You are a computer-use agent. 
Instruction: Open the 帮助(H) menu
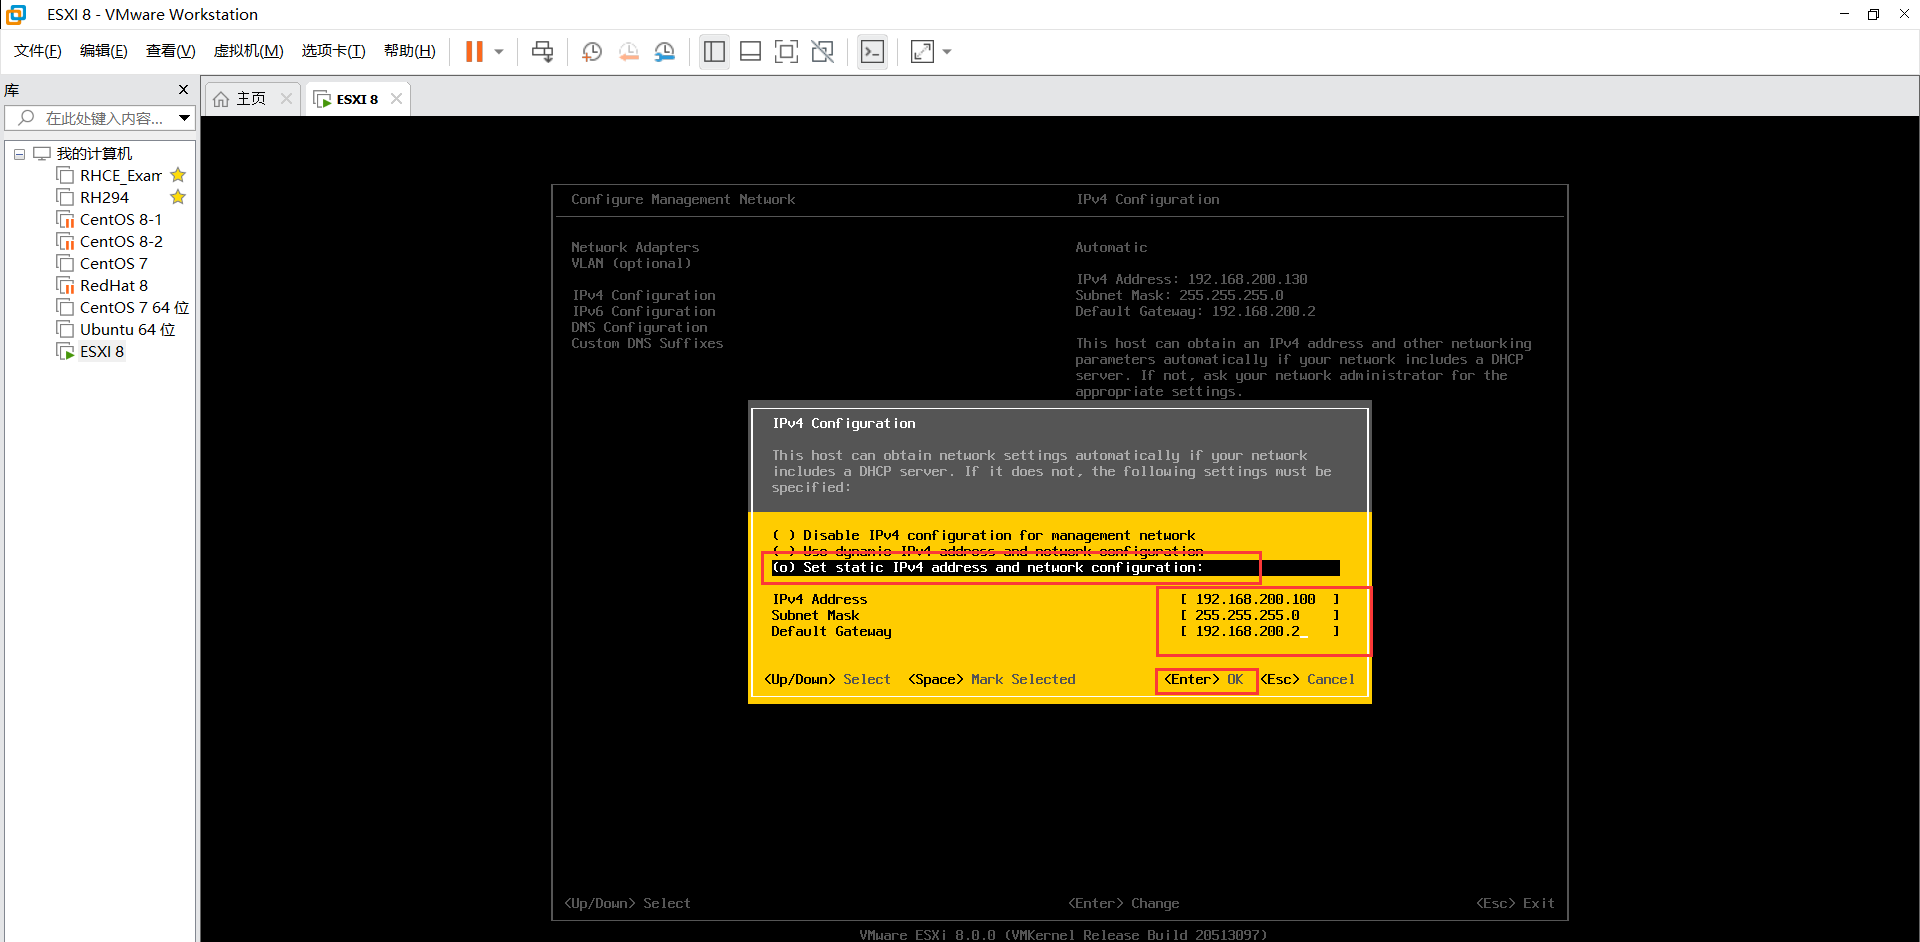[410, 51]
